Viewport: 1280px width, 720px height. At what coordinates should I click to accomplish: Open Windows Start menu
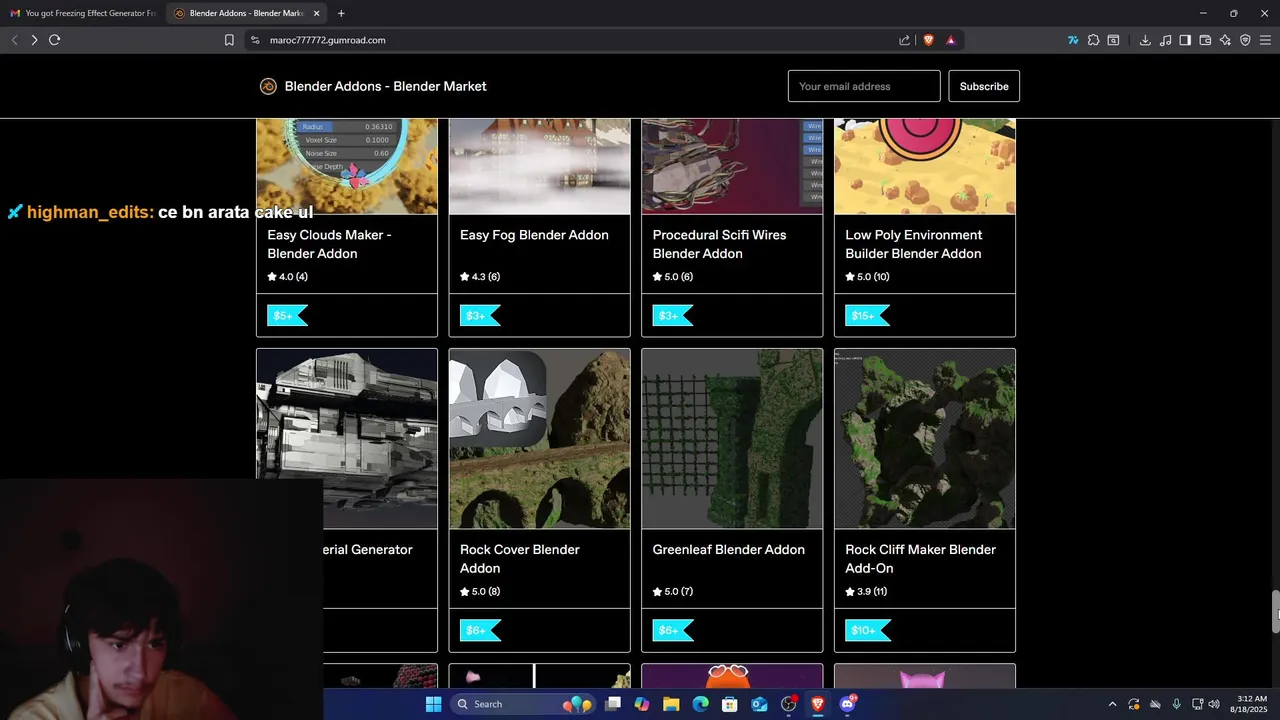[433, 704]
